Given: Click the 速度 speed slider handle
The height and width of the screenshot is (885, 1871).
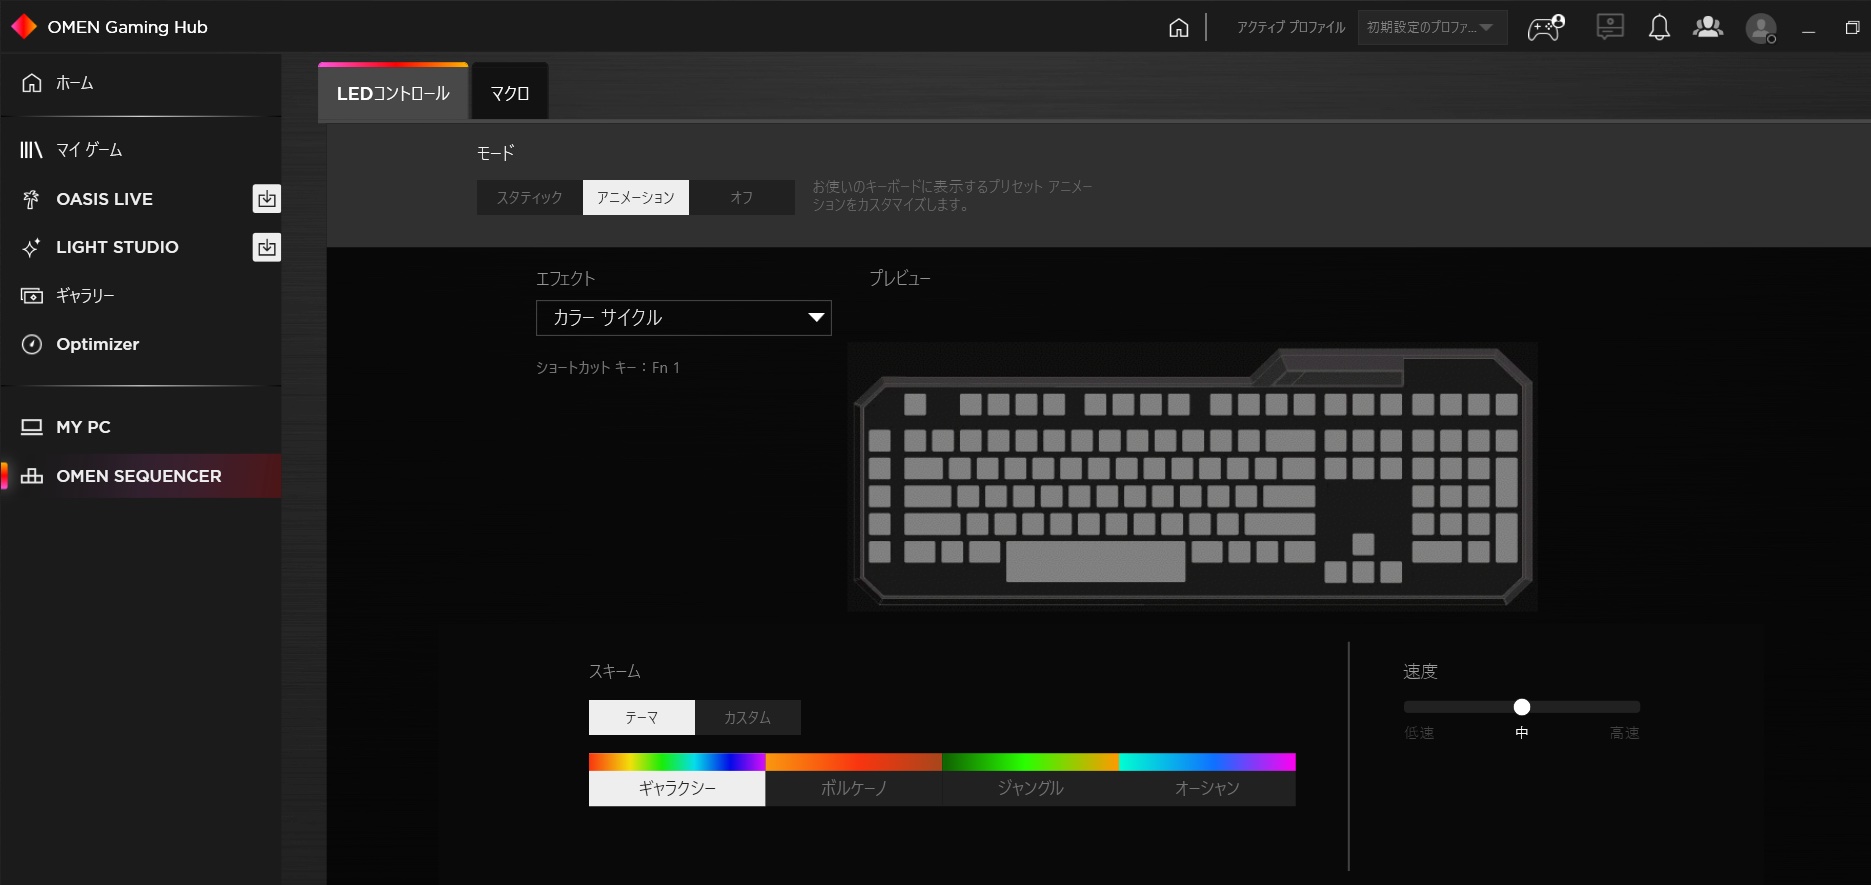Looking at the screenshot, I should point(1522,707).
